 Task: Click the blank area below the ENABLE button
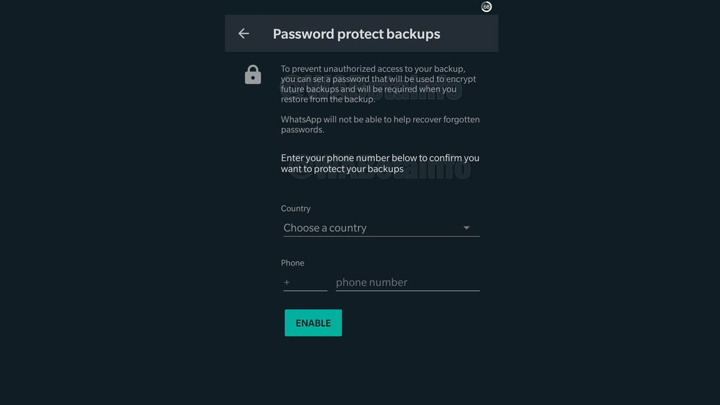pyautogui.click(x=360, y=370)
